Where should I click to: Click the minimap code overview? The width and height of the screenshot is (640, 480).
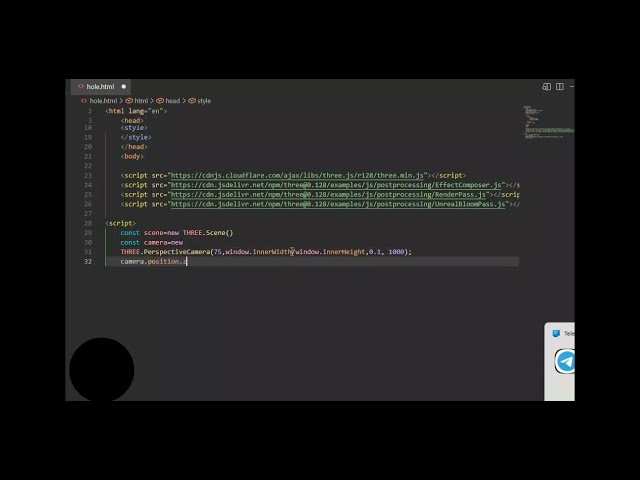point(548,122)
